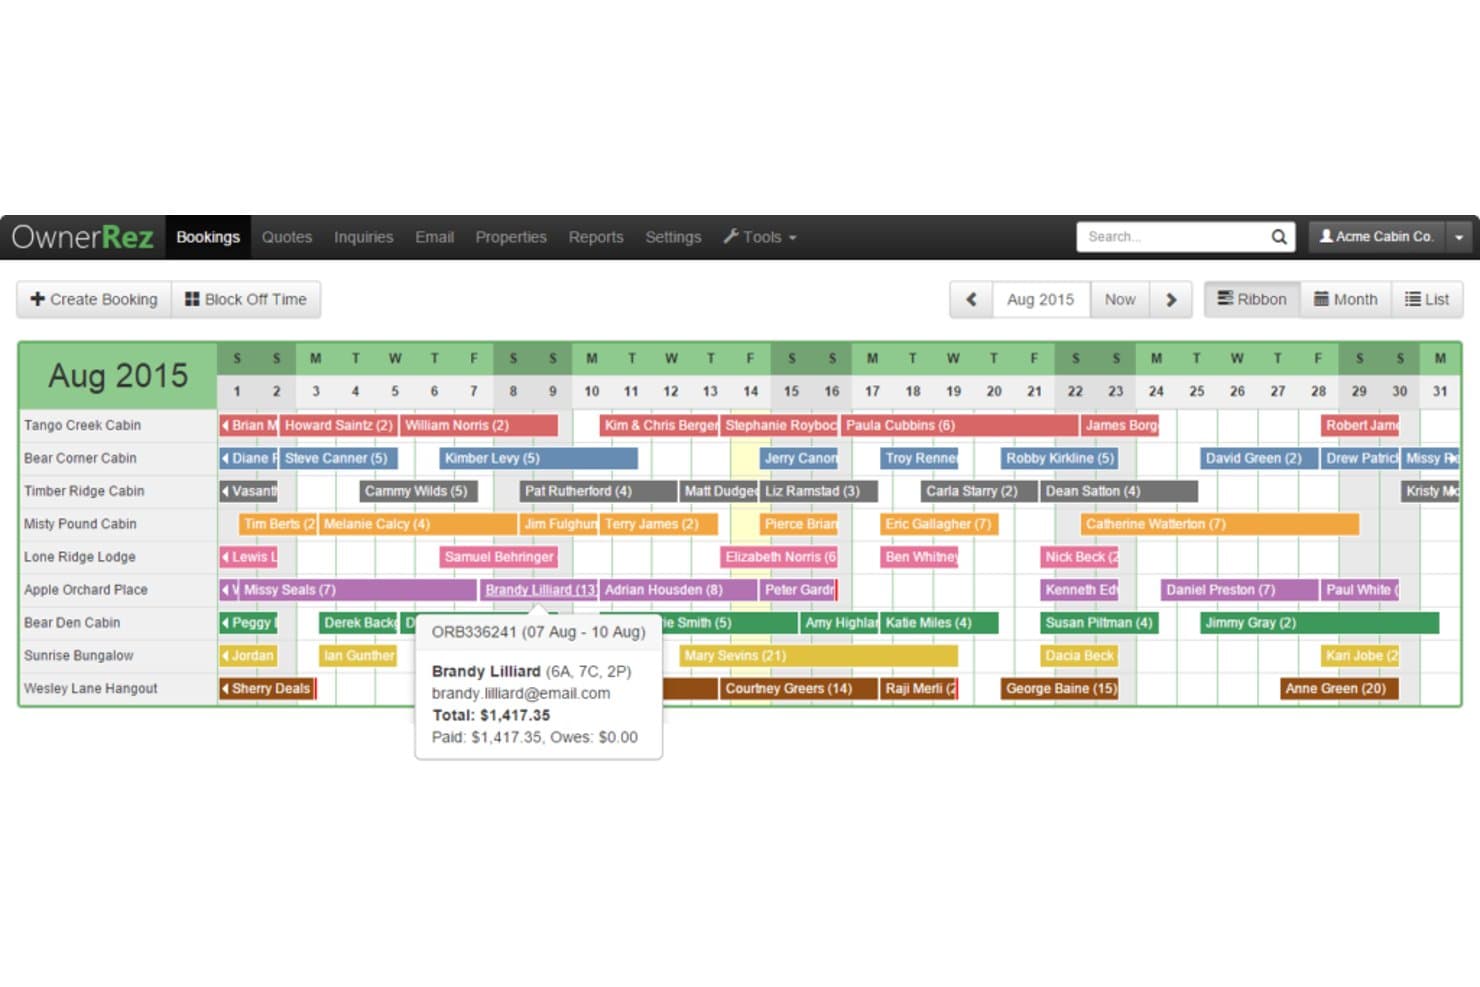Screen dimensions: 1480x987
Task: Go to next month with right arrow
Action: [1171, 299]
